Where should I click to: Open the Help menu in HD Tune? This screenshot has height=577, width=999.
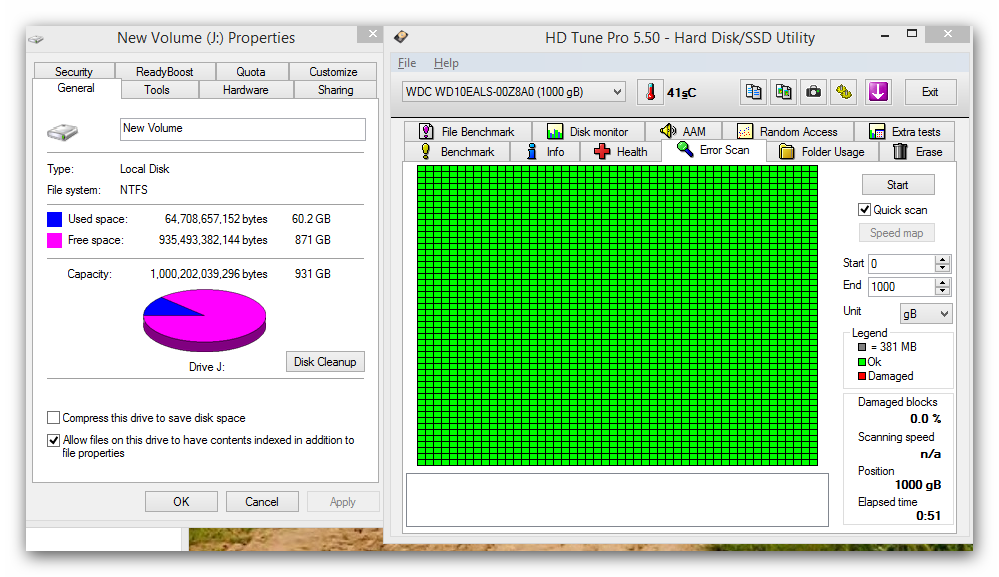point(446,63)
